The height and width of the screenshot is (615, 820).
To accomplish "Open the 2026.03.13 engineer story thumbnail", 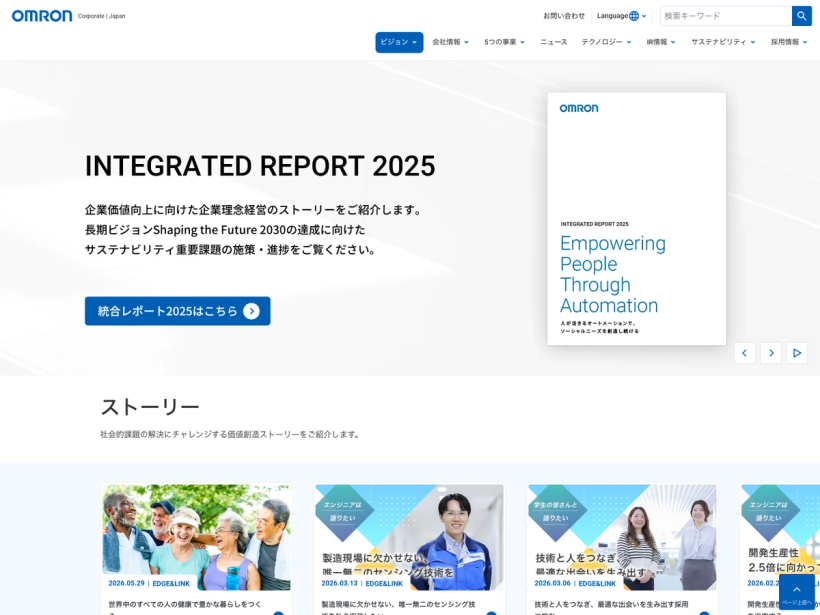I will [409, 537].
